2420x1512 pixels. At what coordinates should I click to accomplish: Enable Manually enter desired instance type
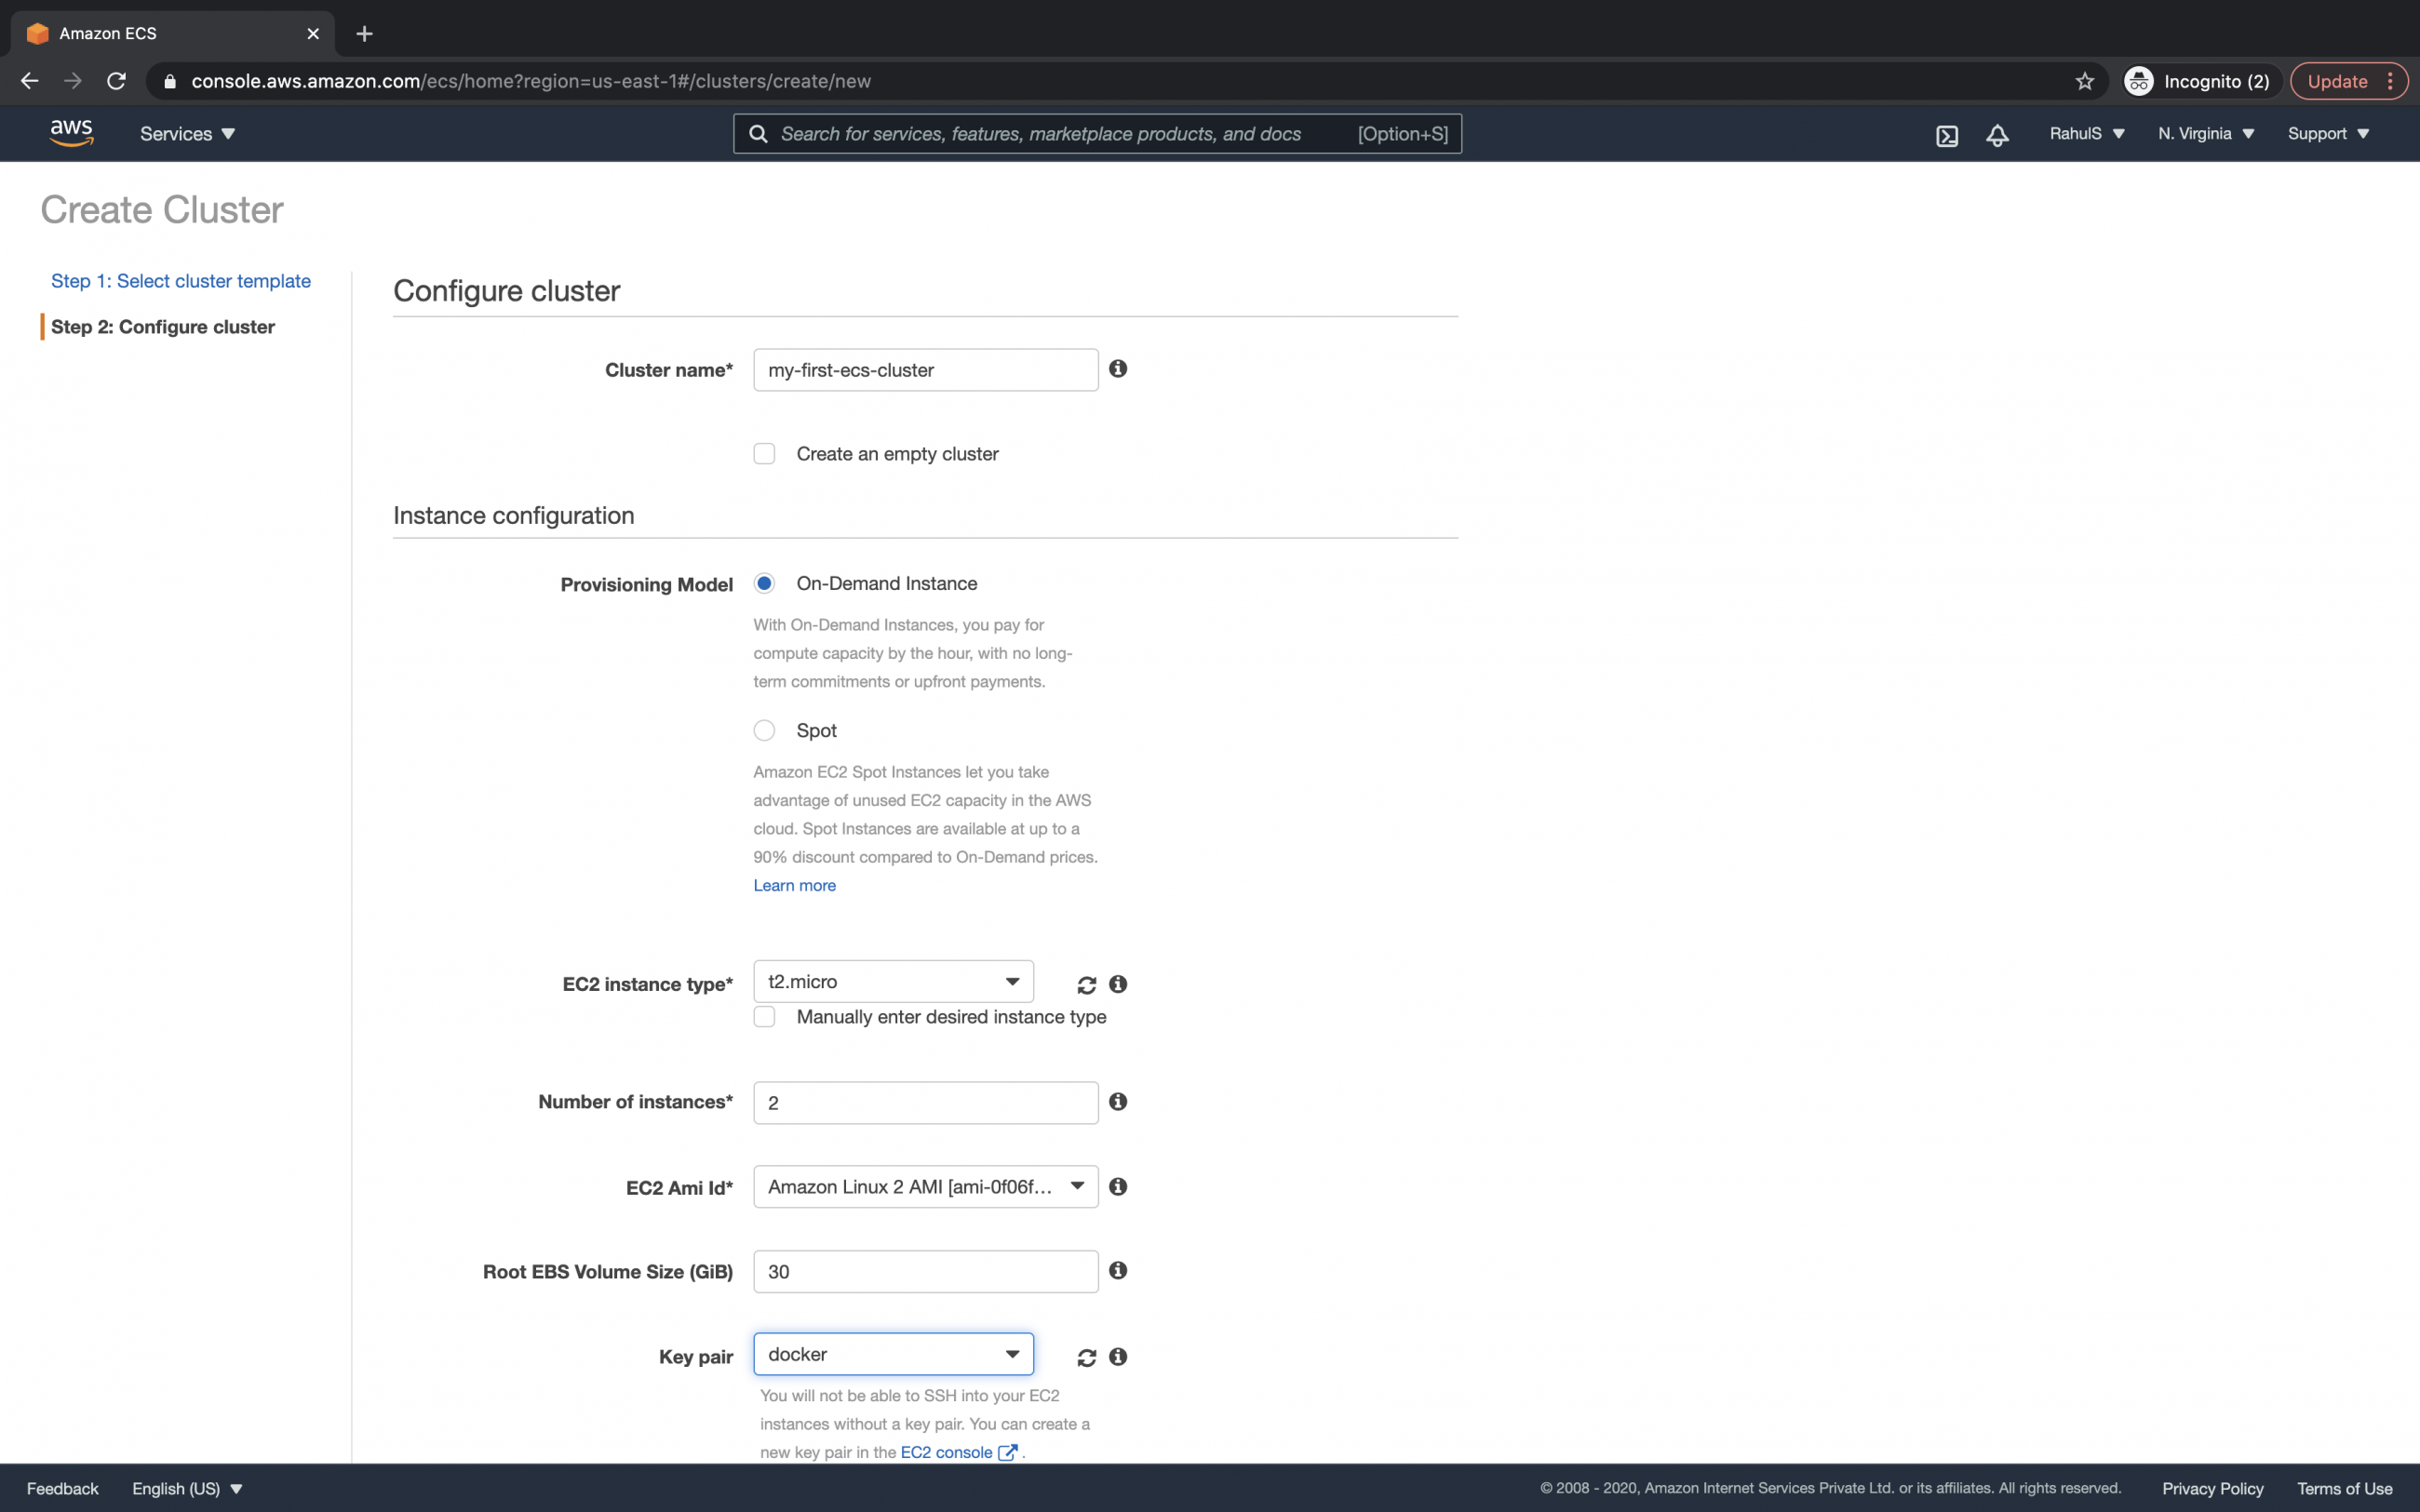pyautogui.click(x=764, y=1016)
